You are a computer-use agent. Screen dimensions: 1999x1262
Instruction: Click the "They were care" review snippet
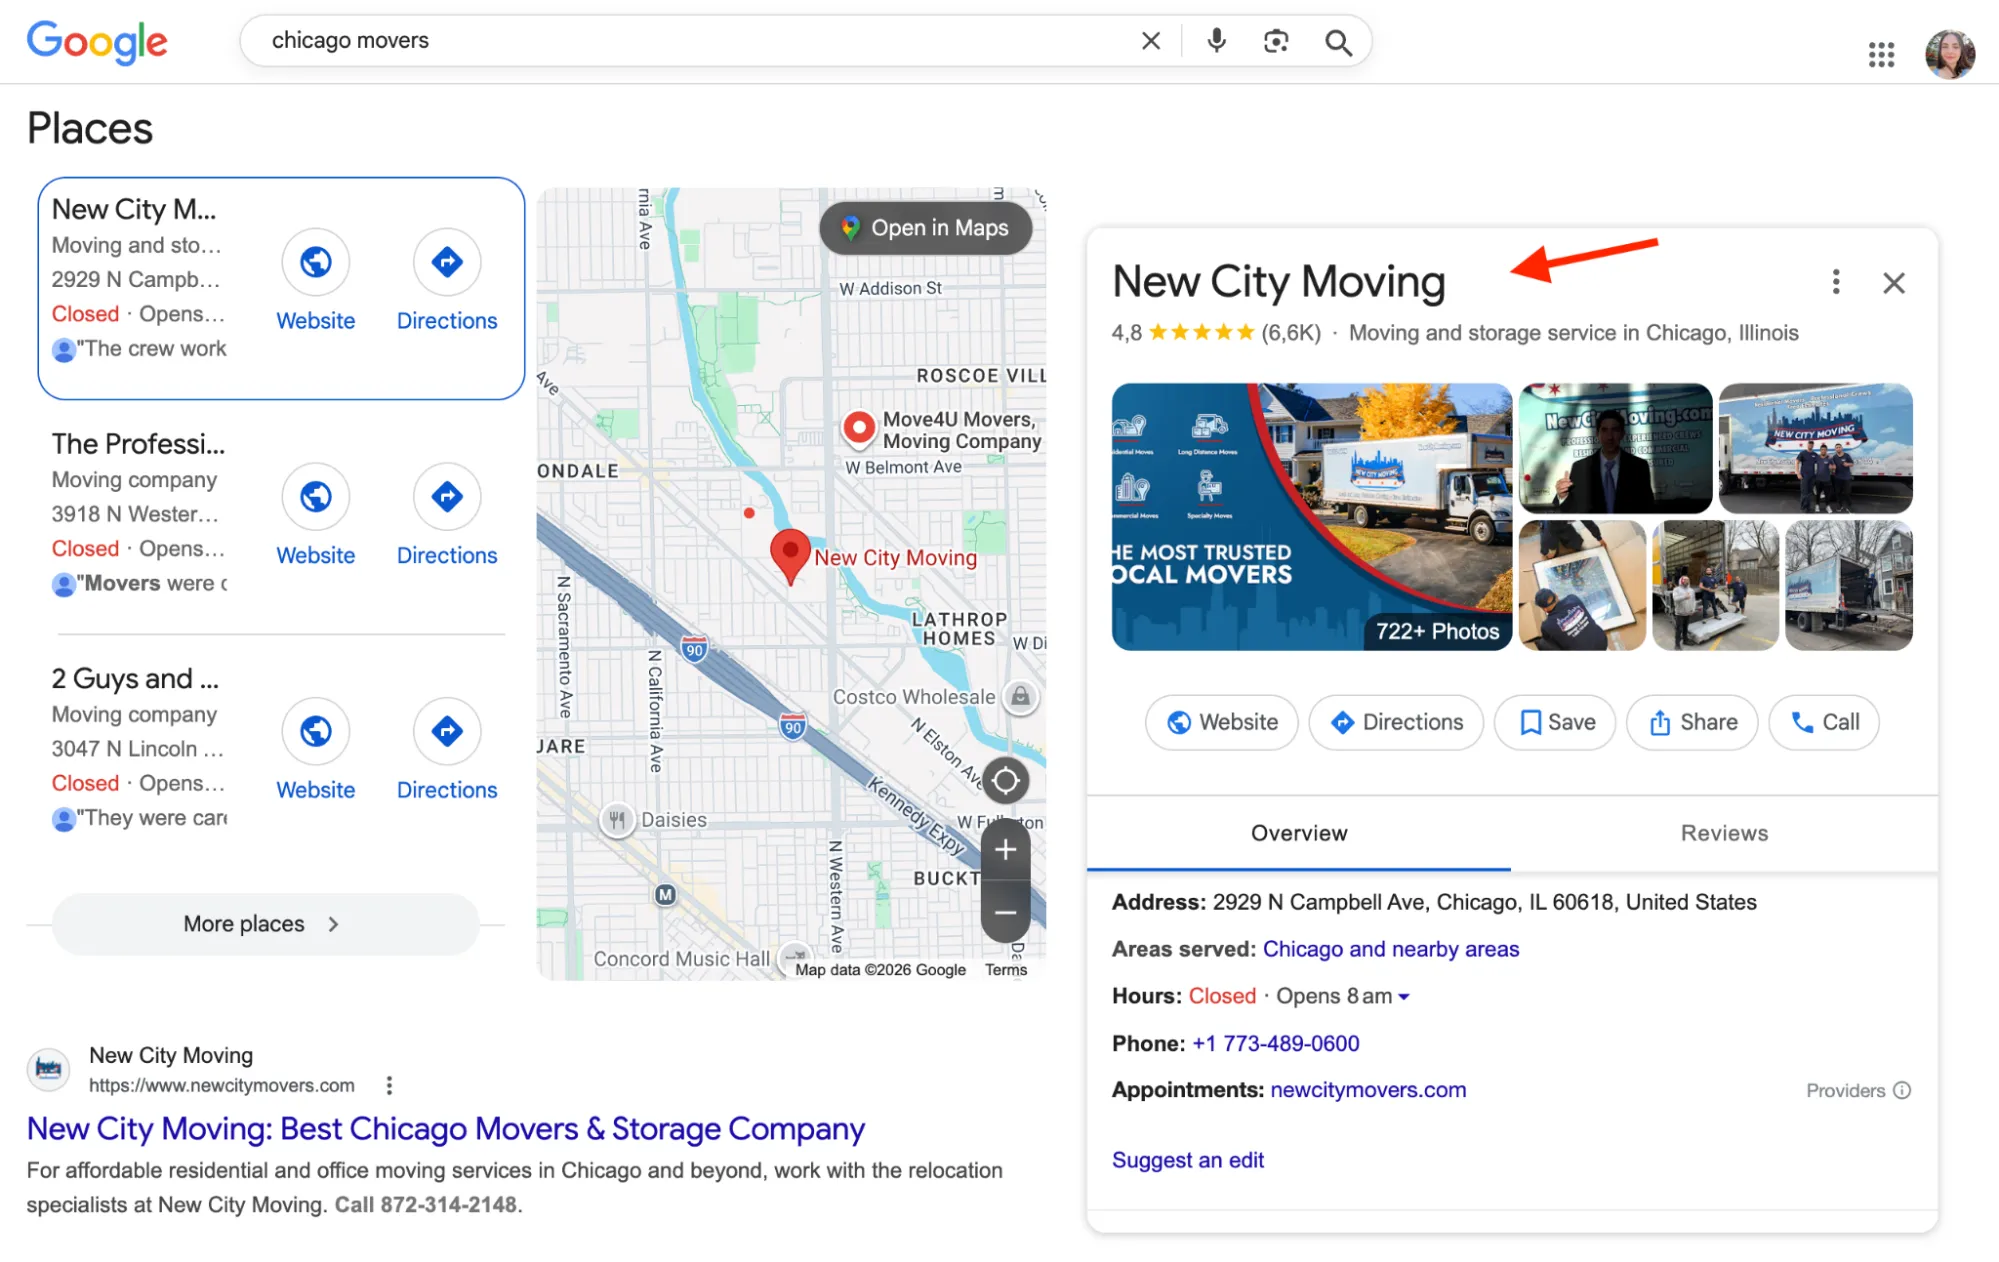point(151,818)
